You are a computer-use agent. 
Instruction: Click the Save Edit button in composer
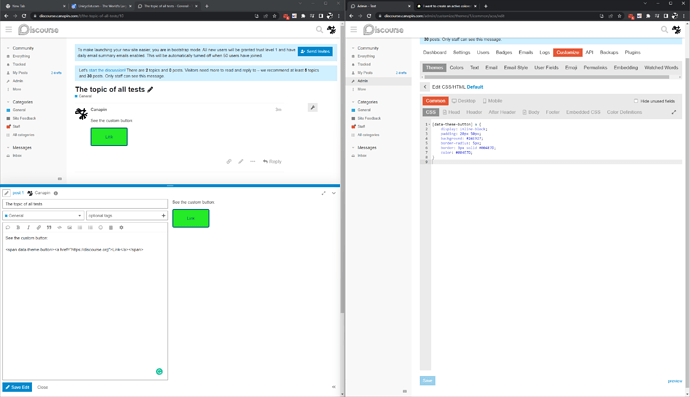click(17, 387)
